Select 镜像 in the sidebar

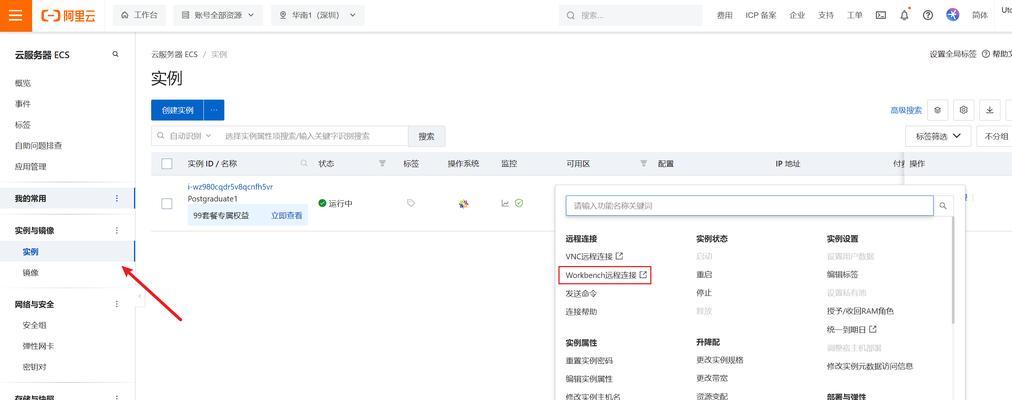[30, 273]
